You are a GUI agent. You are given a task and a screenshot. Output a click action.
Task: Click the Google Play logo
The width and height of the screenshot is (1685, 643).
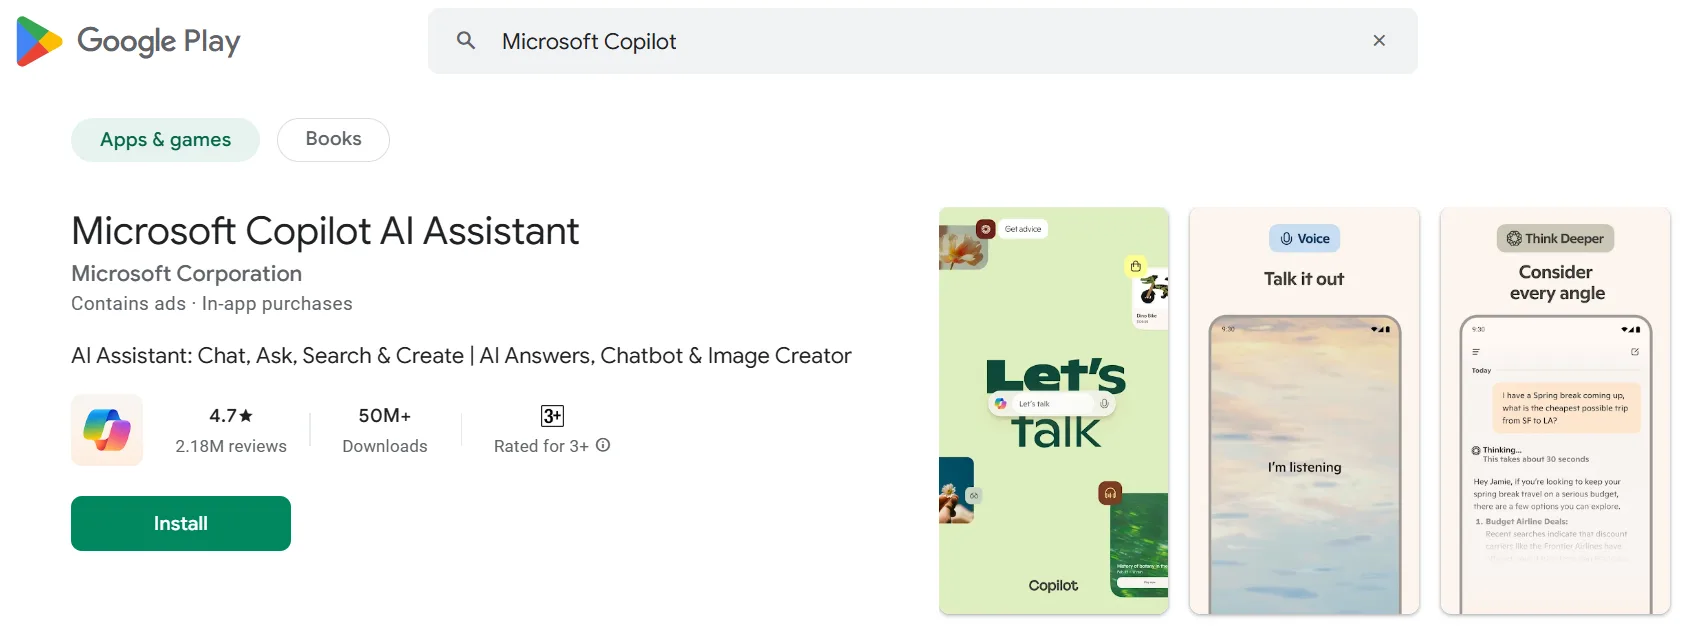(x=128, y=41)
